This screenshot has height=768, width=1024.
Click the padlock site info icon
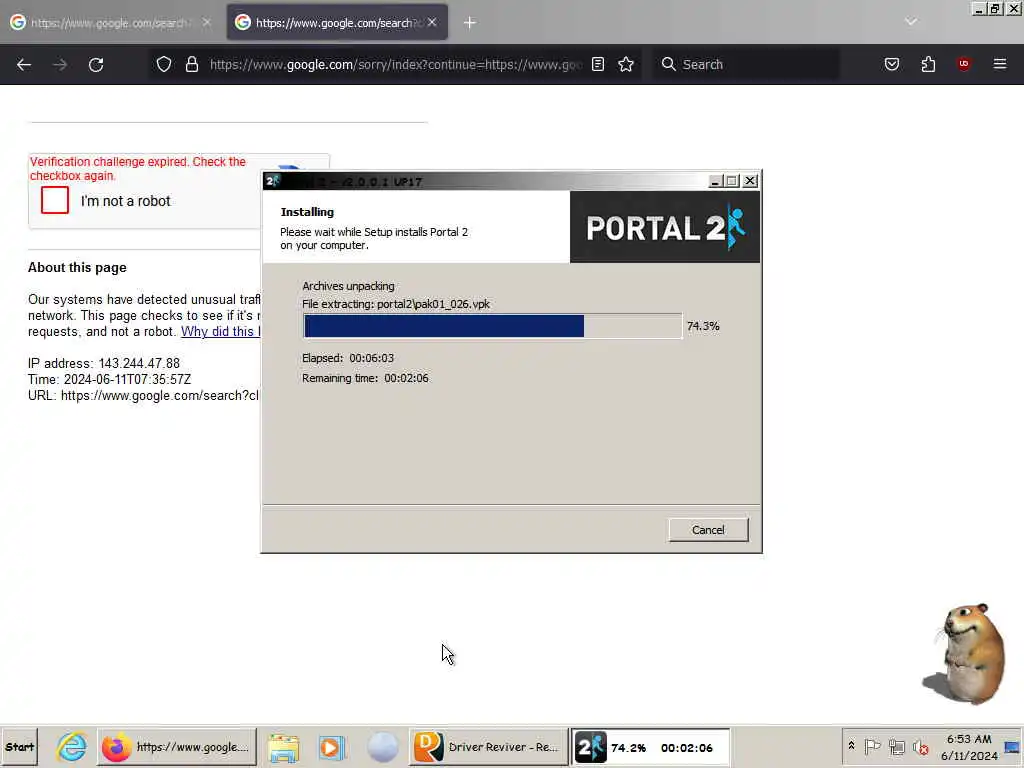191,64
